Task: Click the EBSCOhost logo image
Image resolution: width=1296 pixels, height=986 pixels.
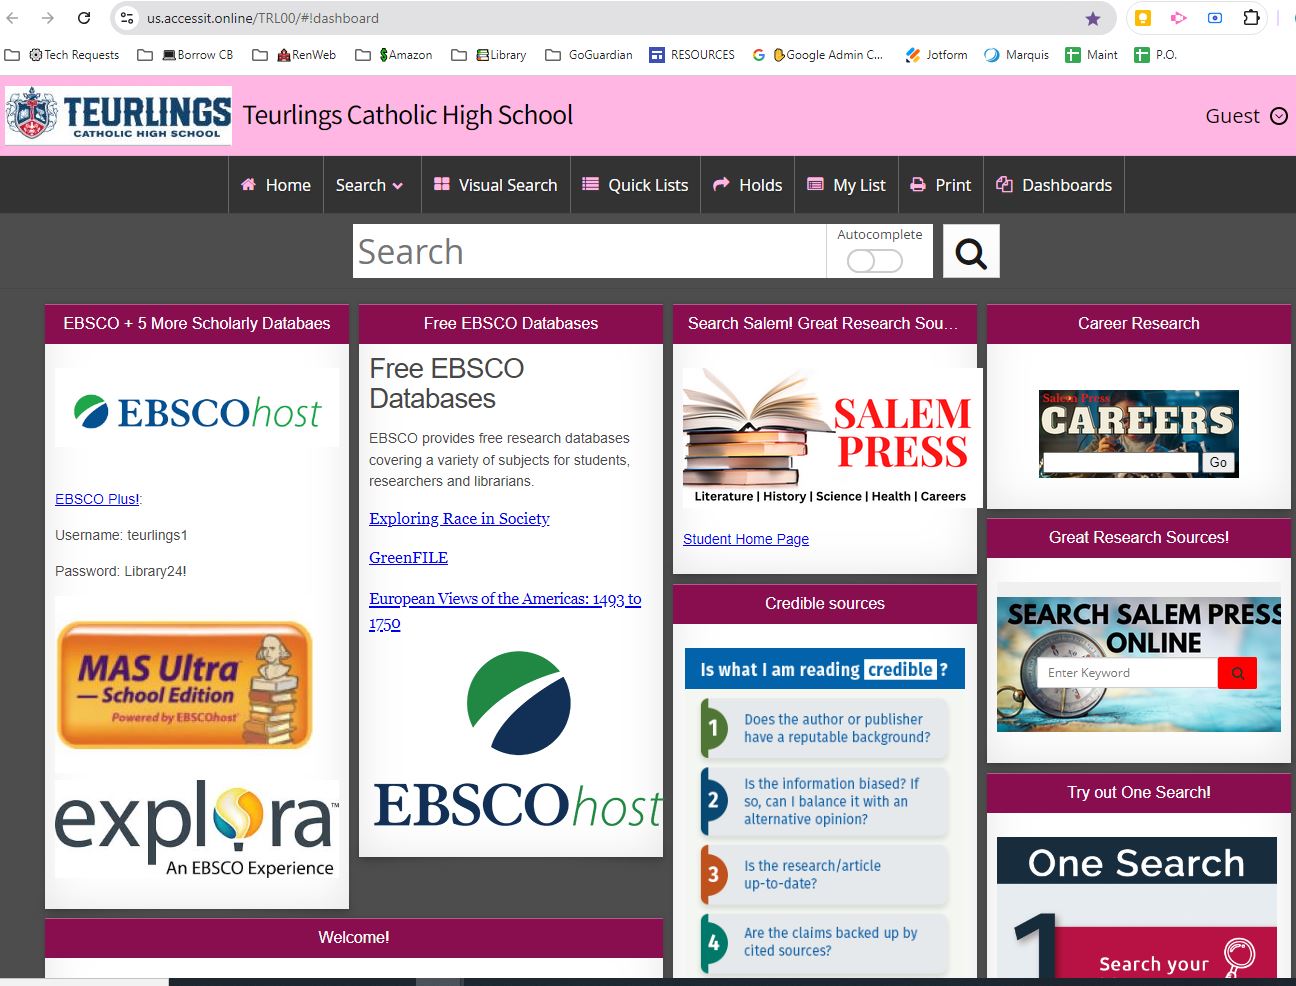Action: click(x=198, y=410)
